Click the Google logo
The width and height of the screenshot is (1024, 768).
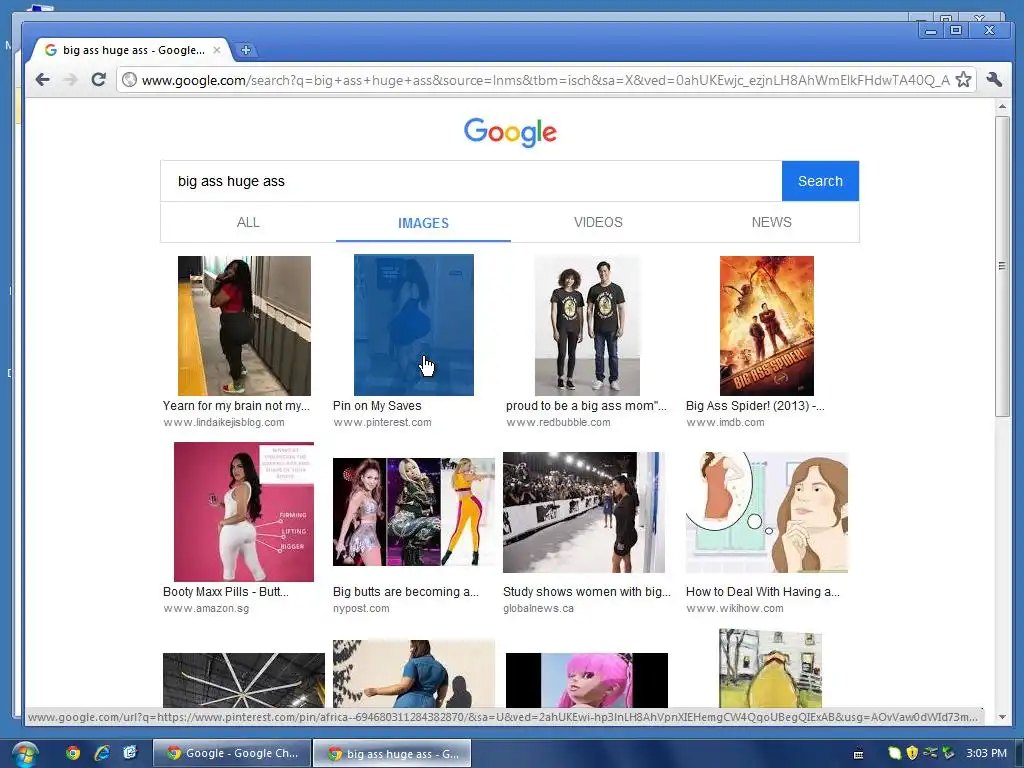click(510, 132)
